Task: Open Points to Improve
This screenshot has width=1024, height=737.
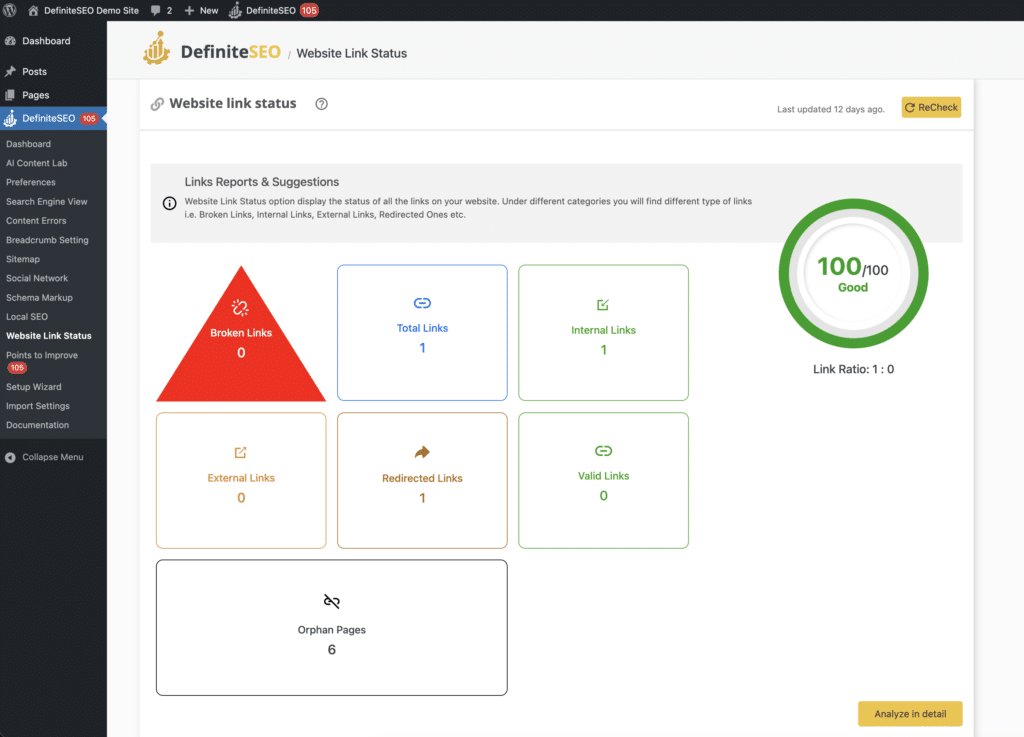Action: point(42,355)
